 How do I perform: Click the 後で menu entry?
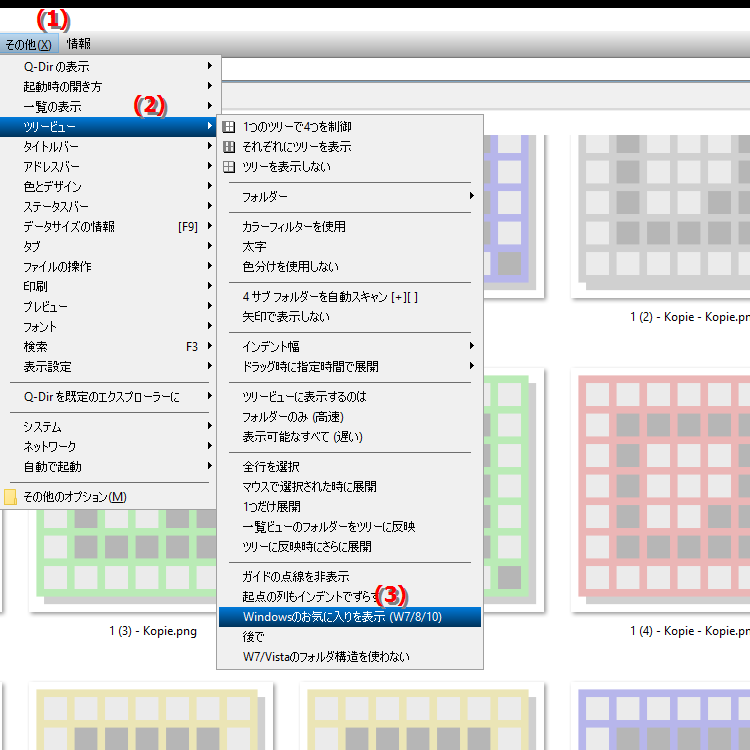[350, 637]
